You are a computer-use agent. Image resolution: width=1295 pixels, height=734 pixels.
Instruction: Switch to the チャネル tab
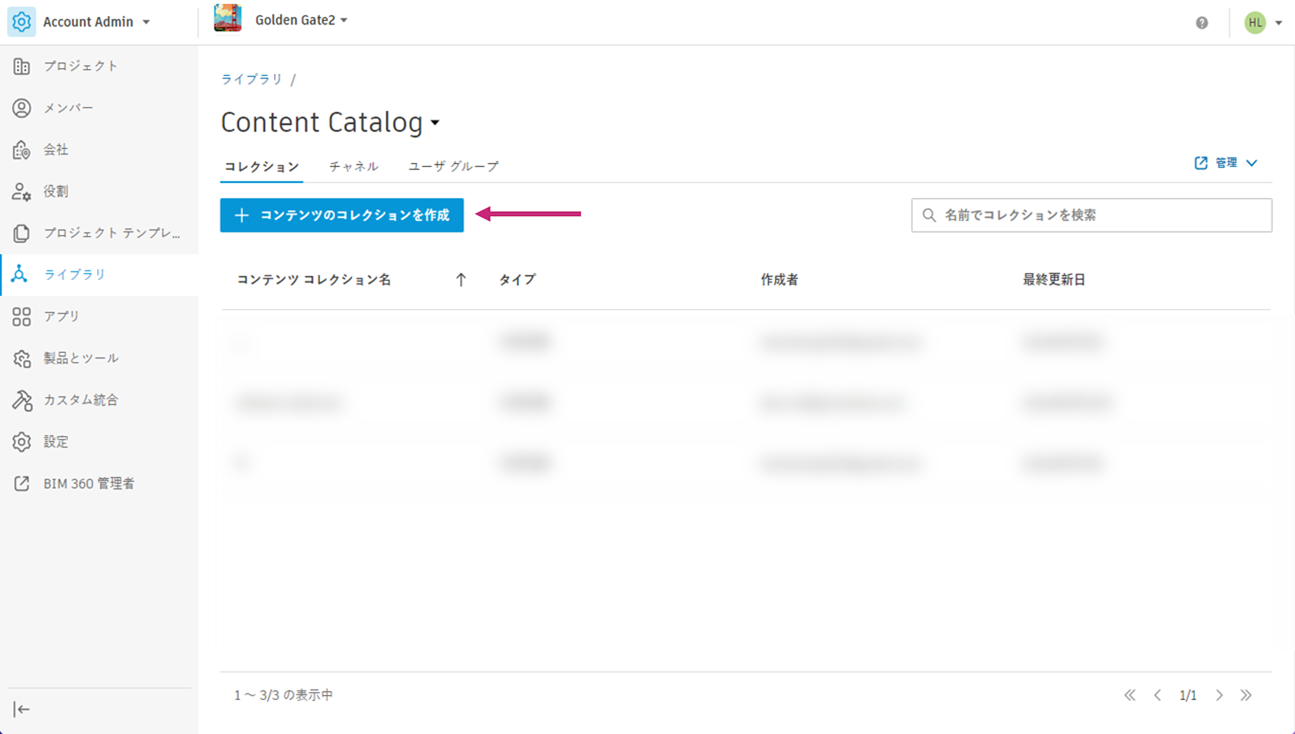click(x=353, y=167)
